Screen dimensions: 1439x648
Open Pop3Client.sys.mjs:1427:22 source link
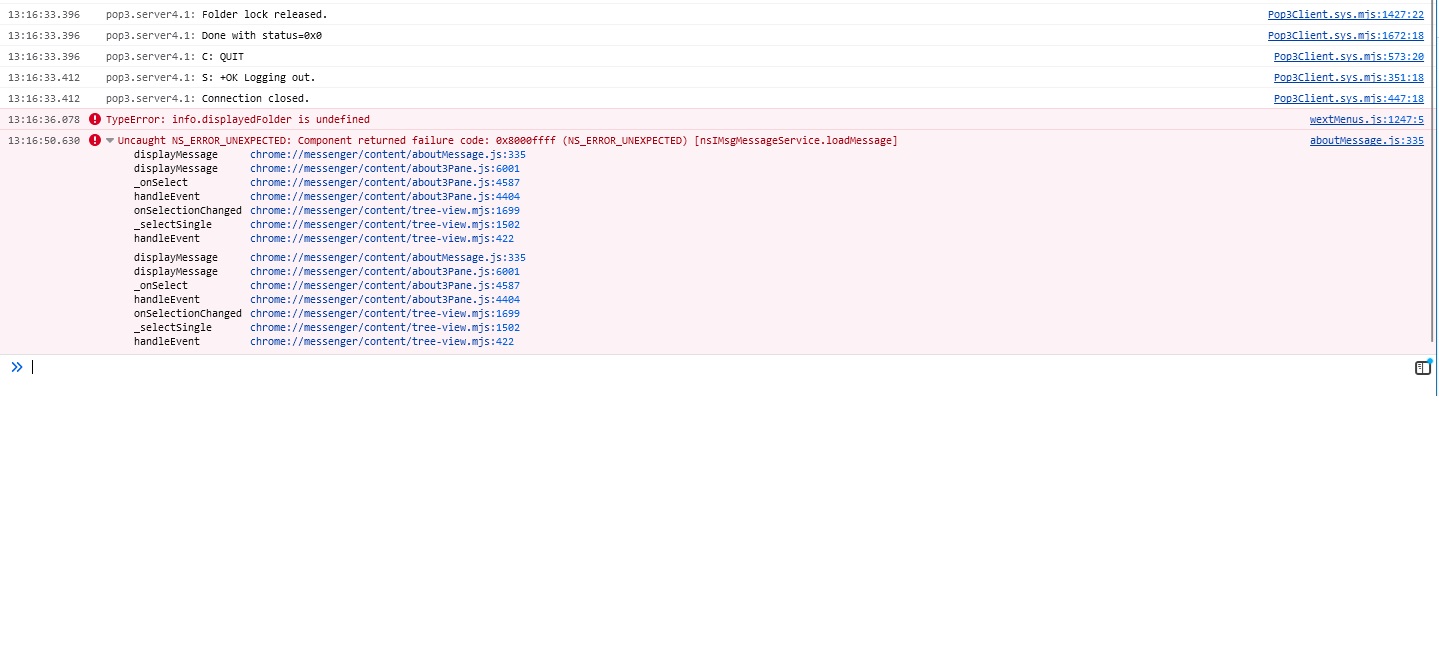(x=1345, y=14)
